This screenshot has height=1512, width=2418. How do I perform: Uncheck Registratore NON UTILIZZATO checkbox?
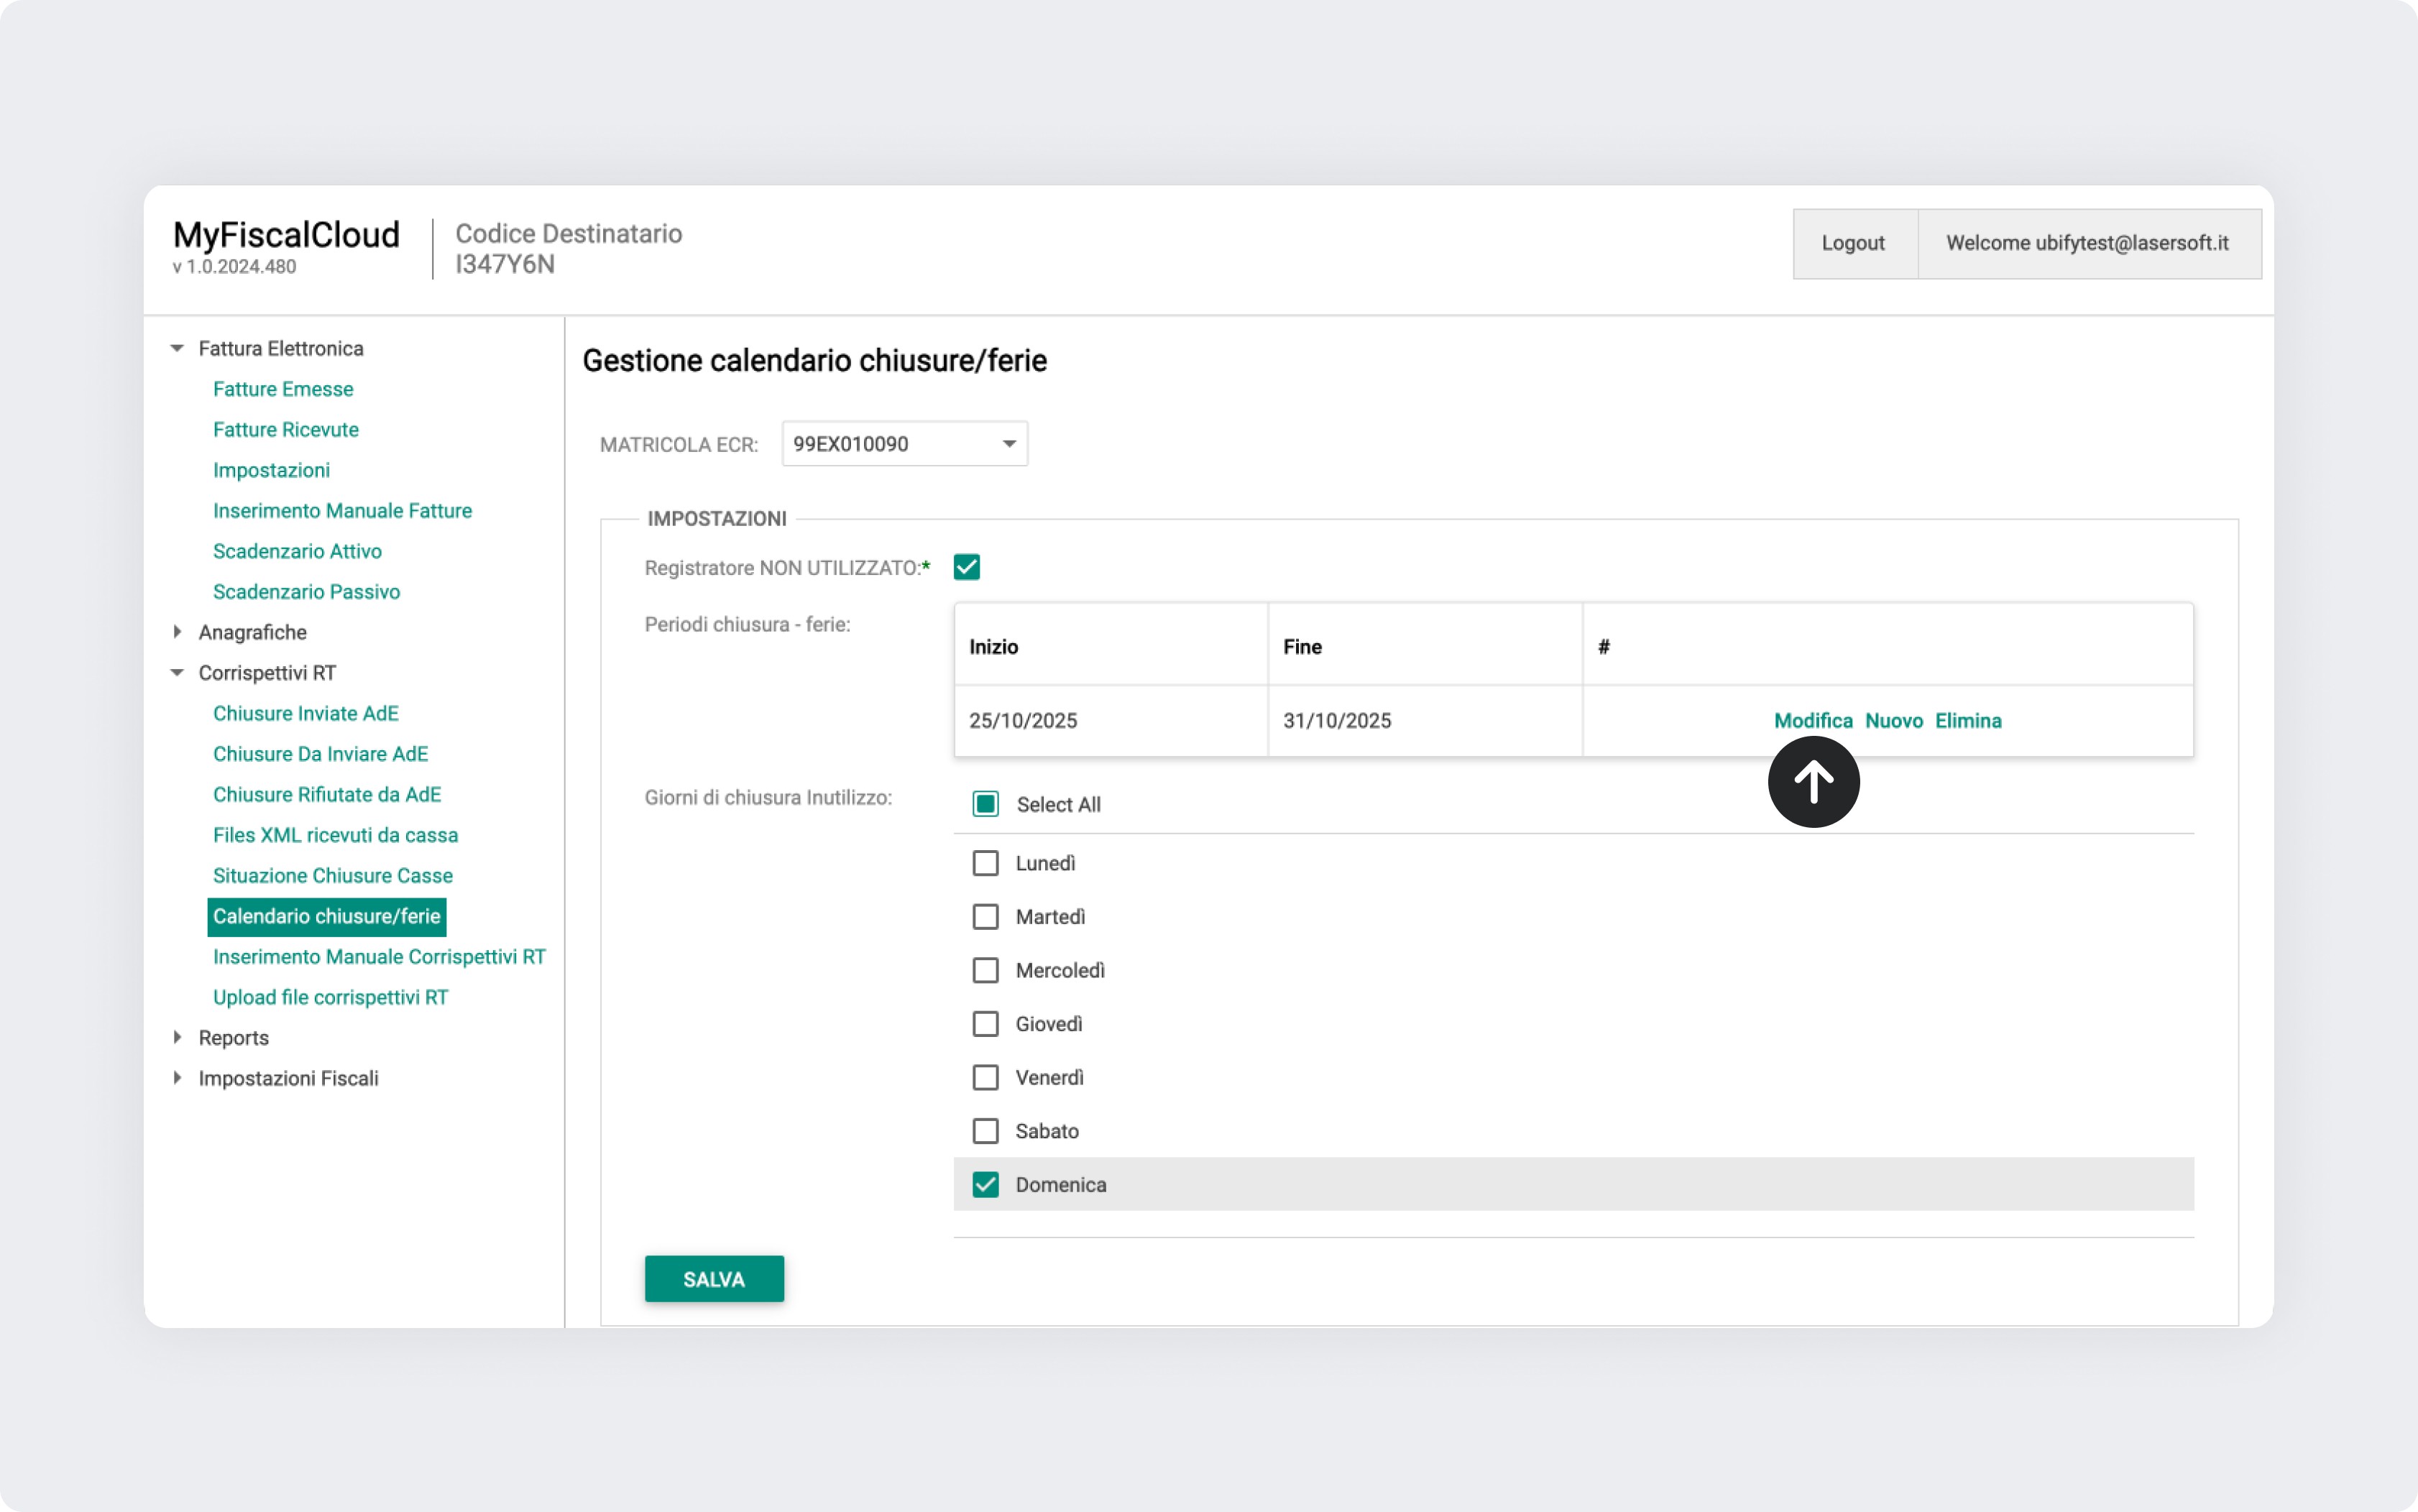point(966,567)
